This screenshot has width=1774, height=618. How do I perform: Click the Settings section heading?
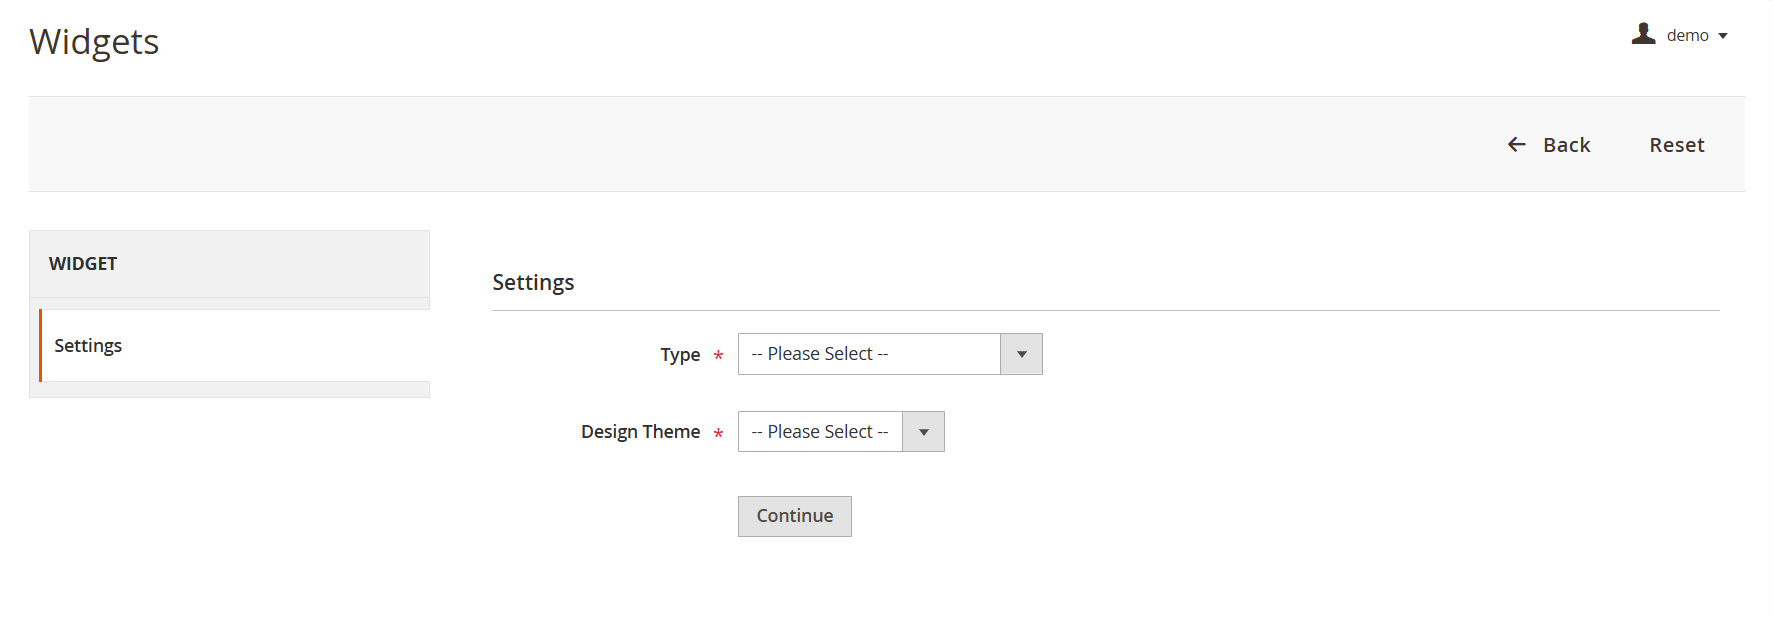(533, 282)
